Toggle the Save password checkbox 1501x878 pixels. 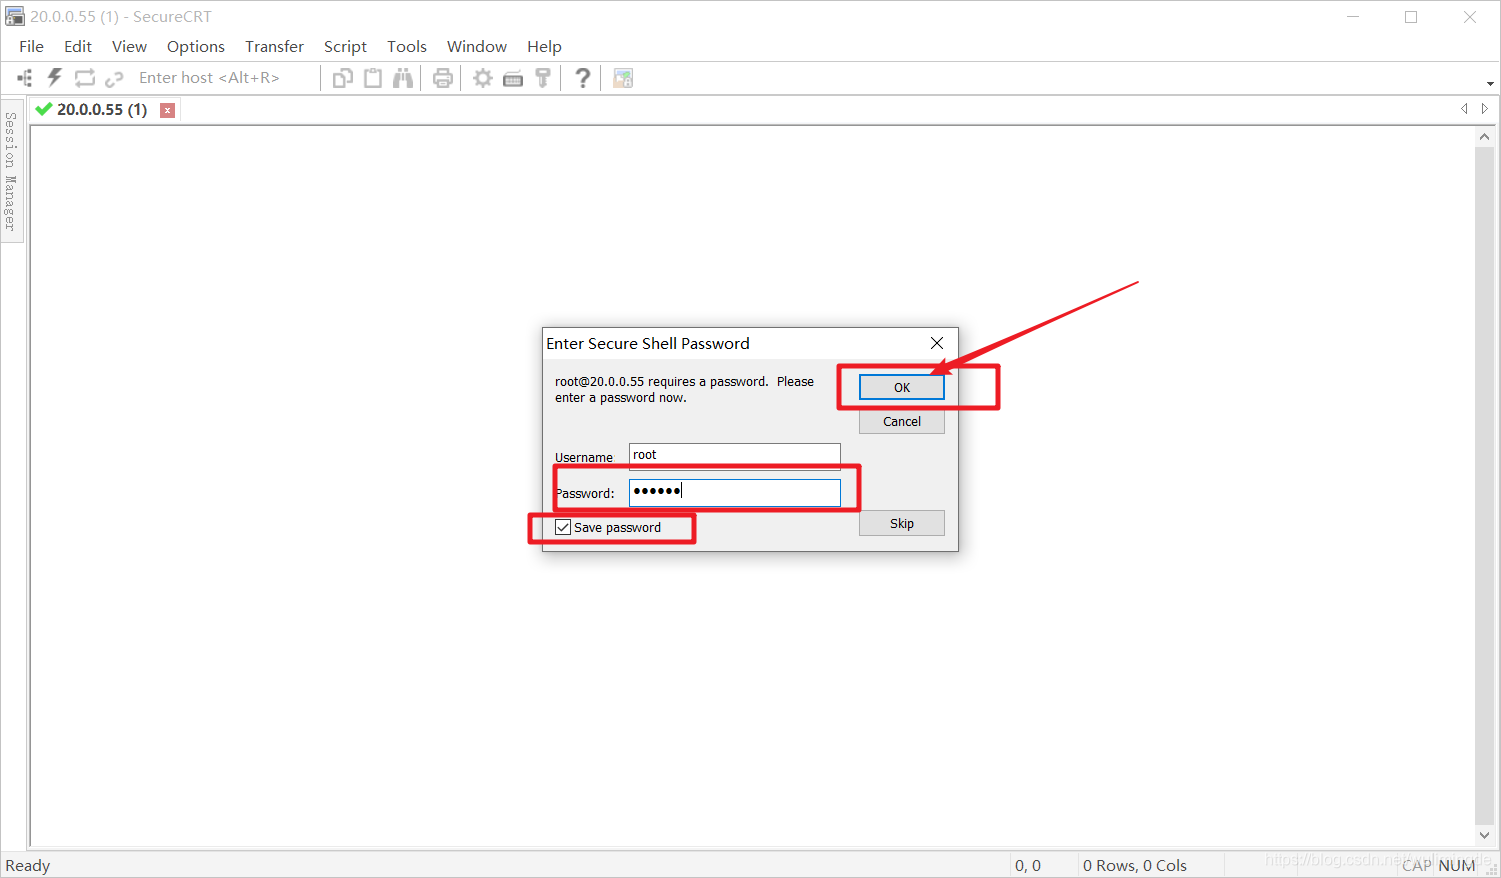coord(563,527)
